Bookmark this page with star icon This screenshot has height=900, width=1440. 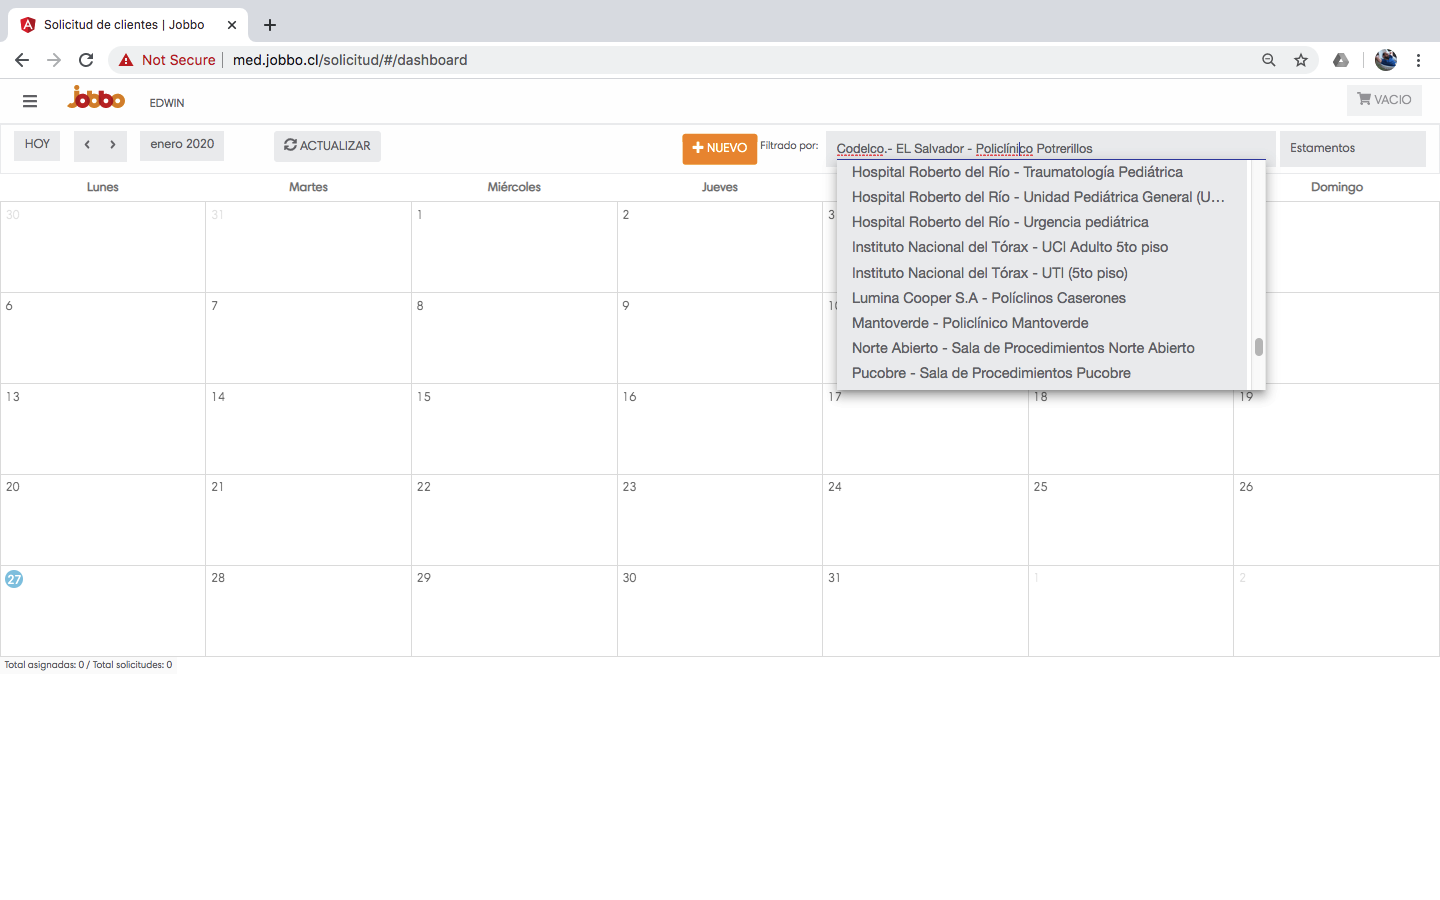(x=1301, y=60)
